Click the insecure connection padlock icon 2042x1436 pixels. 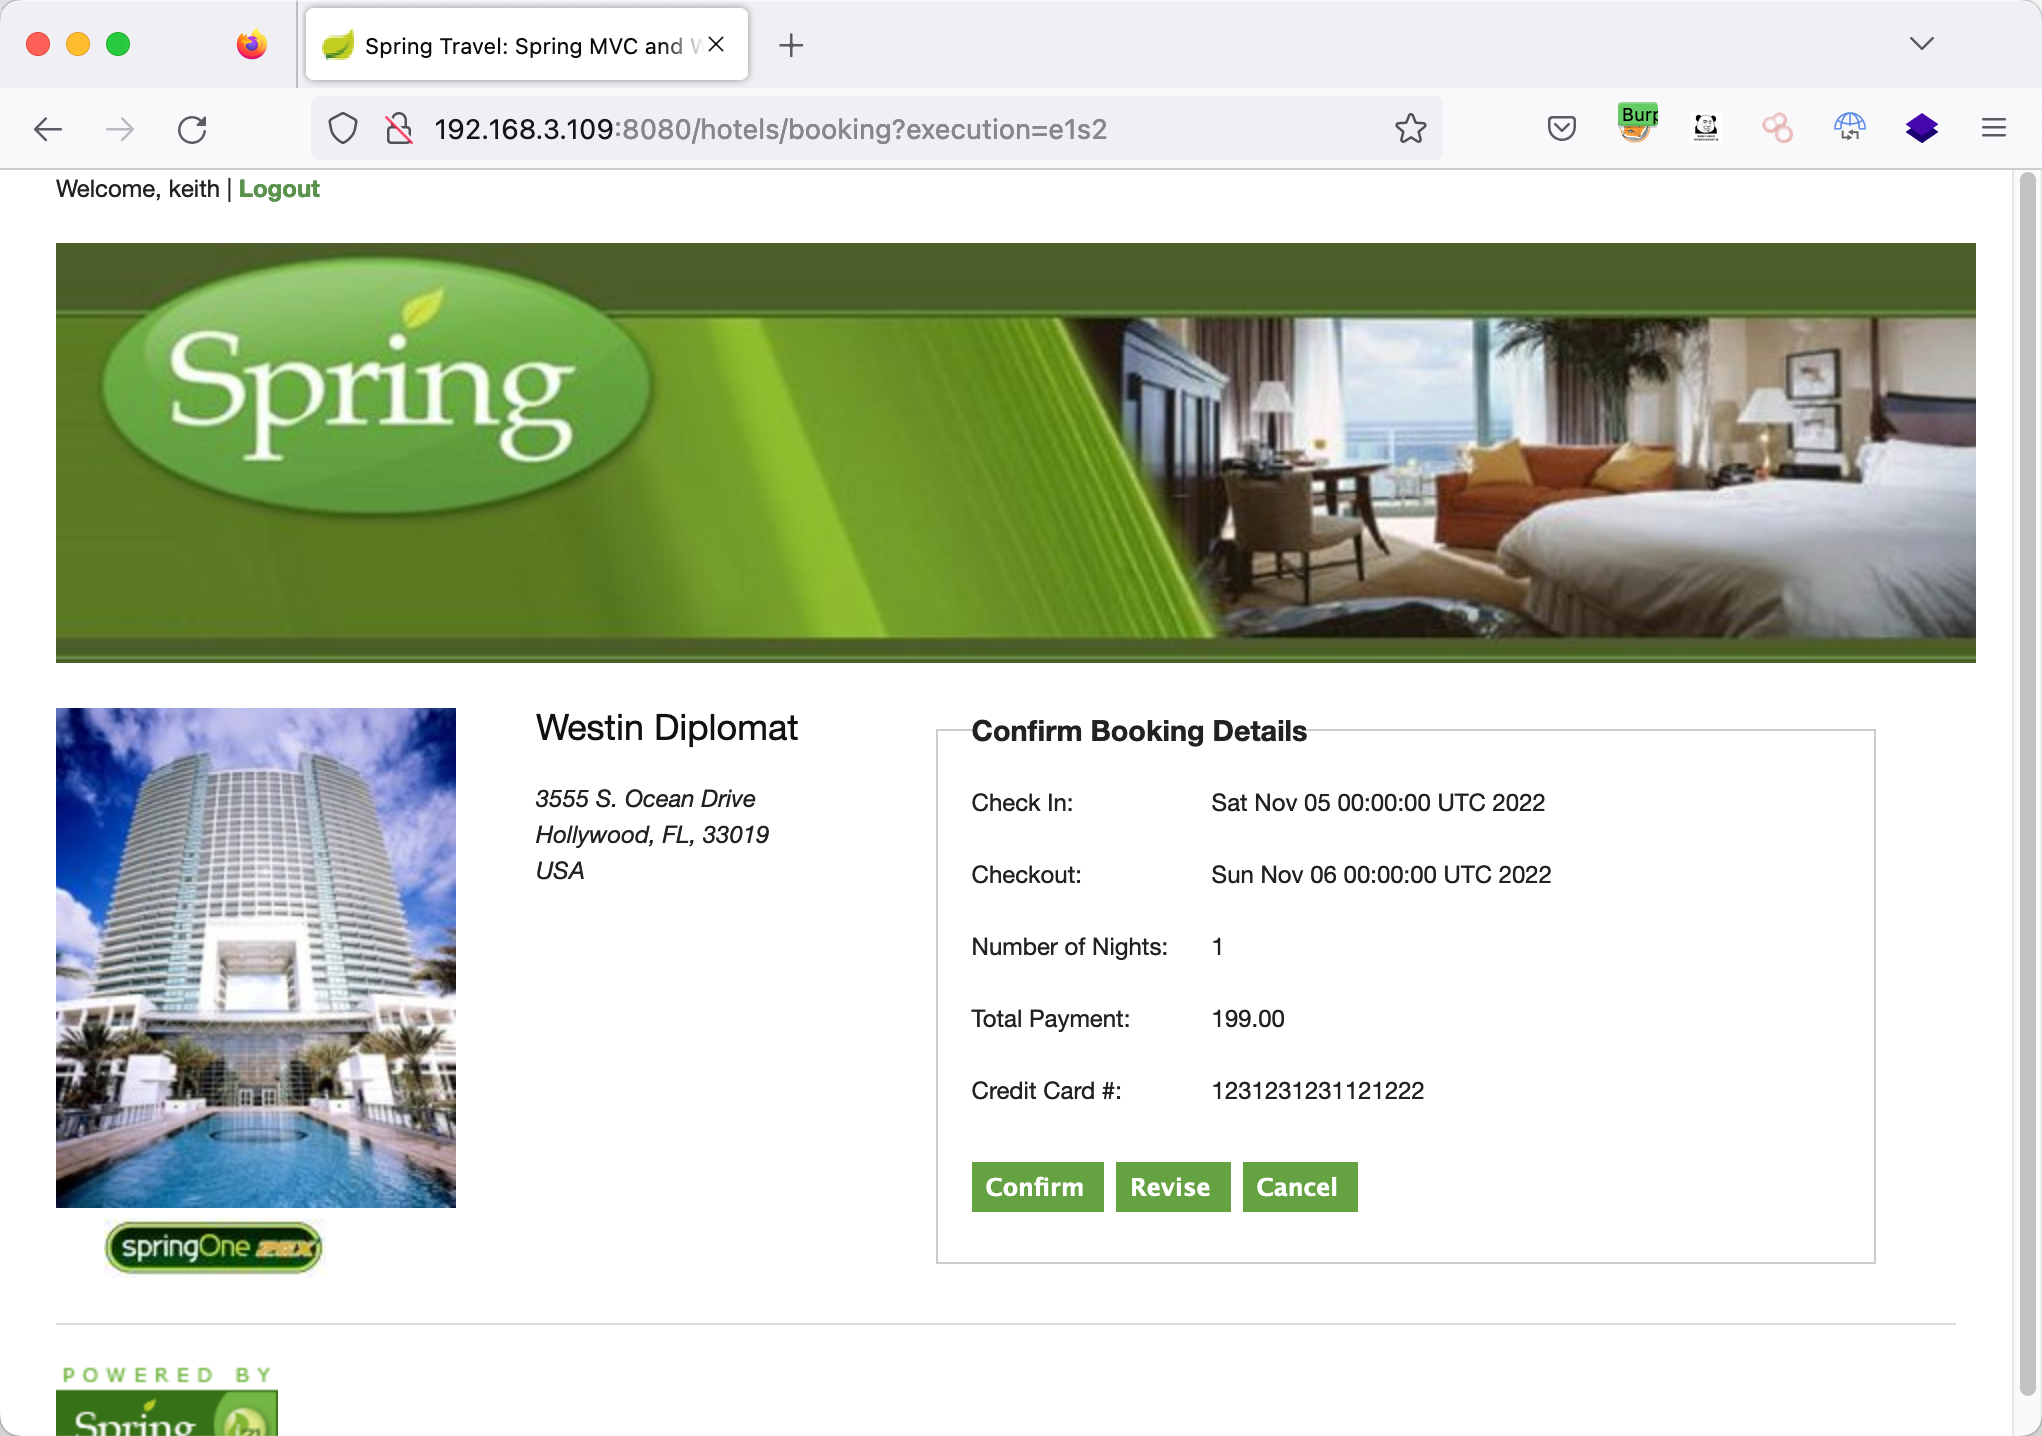(398, 129)
